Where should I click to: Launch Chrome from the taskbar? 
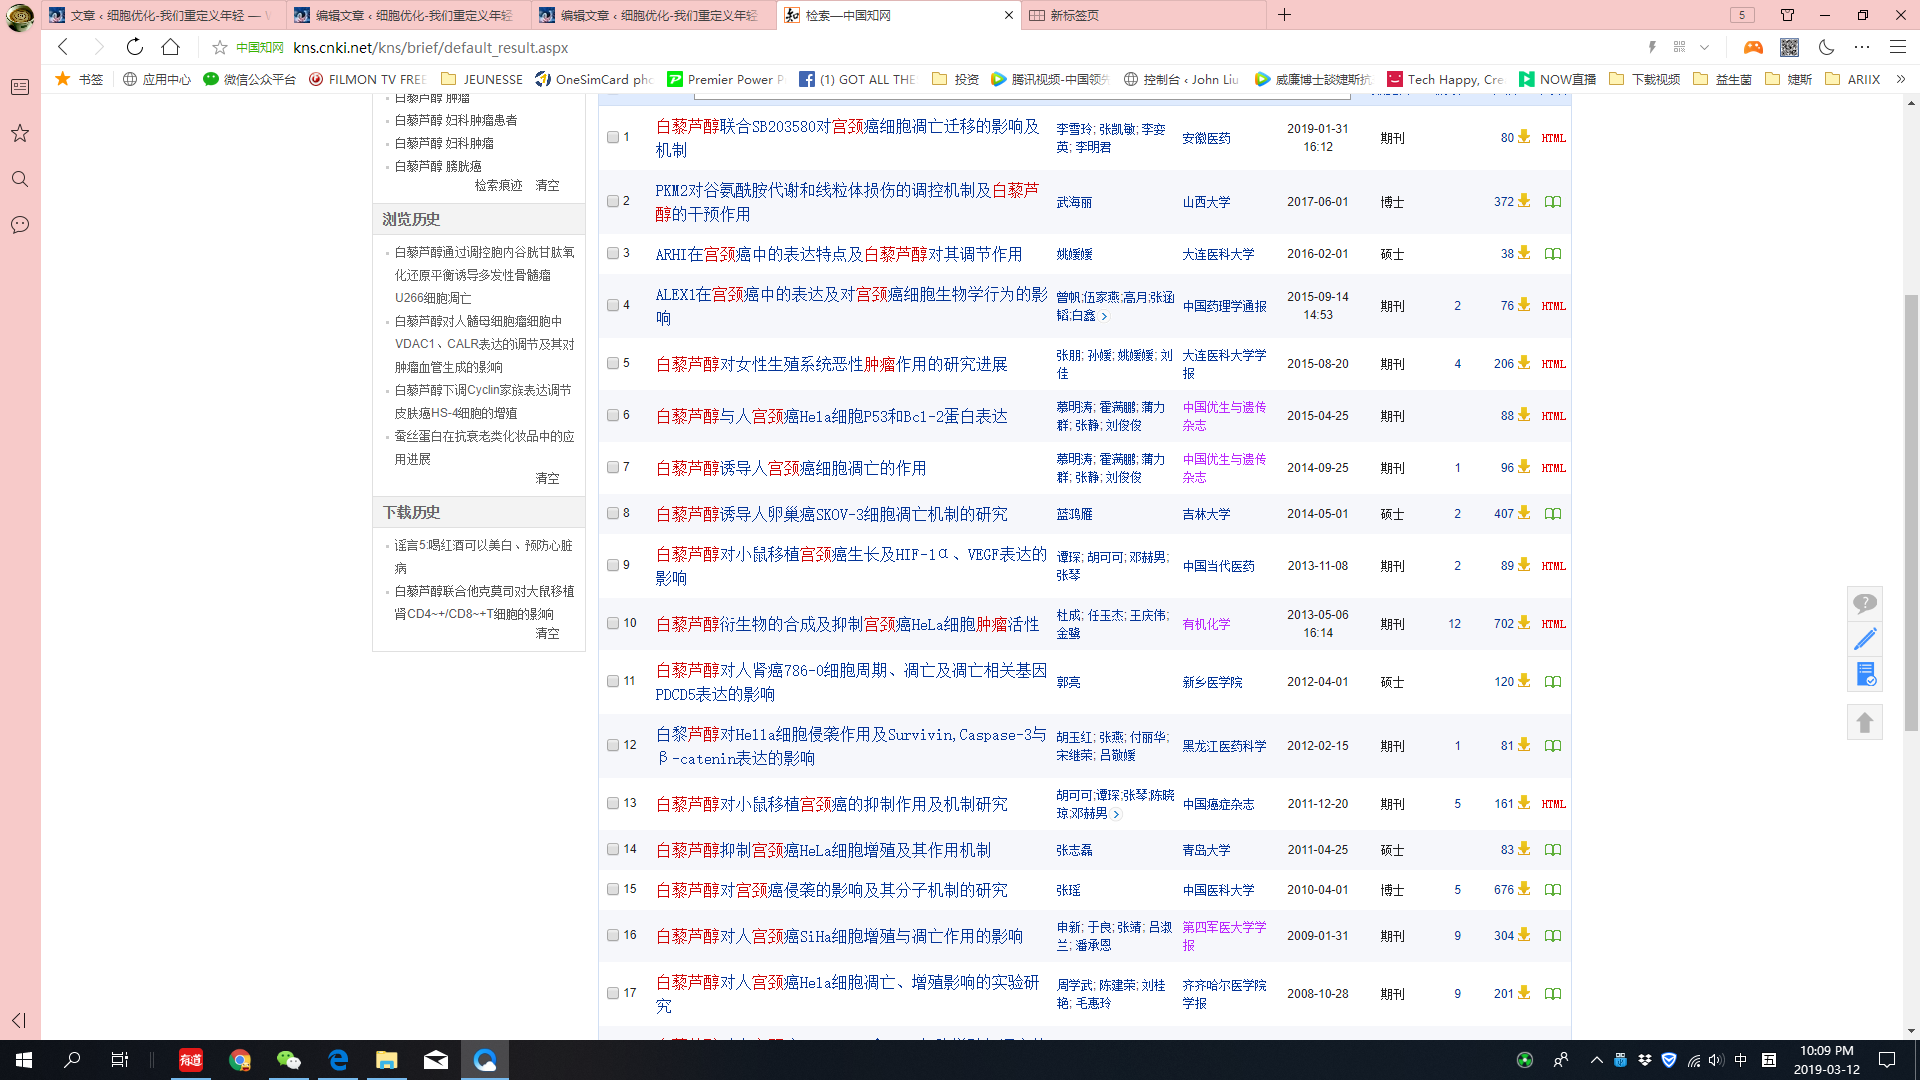pyautogui.click(x=240, y=1060)
